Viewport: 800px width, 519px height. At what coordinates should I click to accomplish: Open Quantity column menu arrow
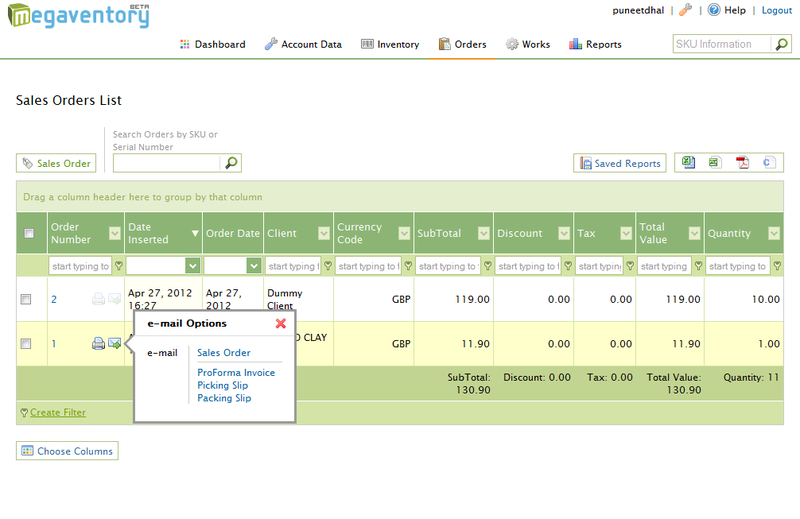point(774,233)
